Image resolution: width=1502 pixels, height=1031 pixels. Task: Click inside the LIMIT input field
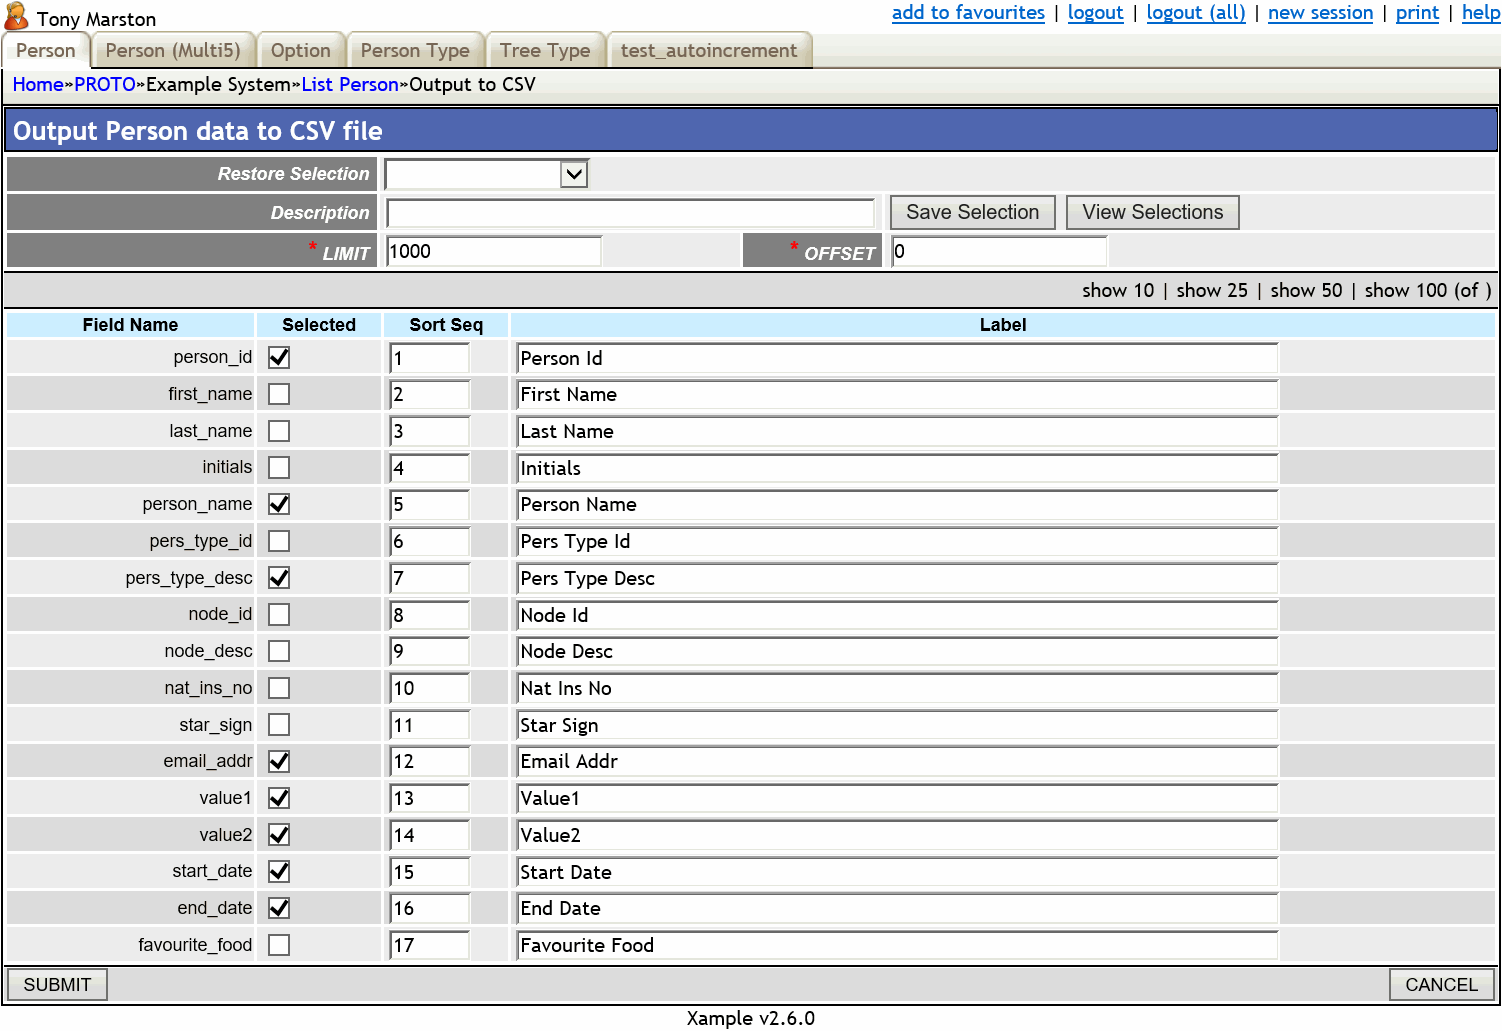coord(492,250)
